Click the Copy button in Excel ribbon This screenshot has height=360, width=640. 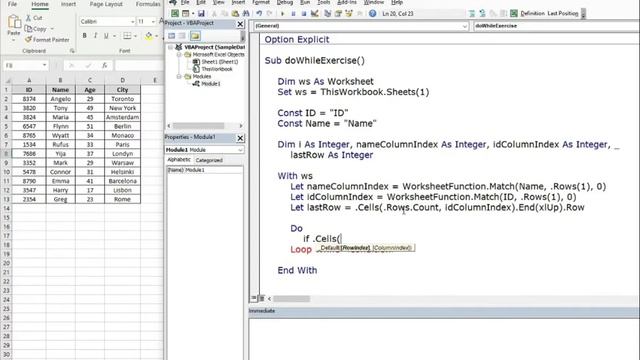(x=36, y=29)
